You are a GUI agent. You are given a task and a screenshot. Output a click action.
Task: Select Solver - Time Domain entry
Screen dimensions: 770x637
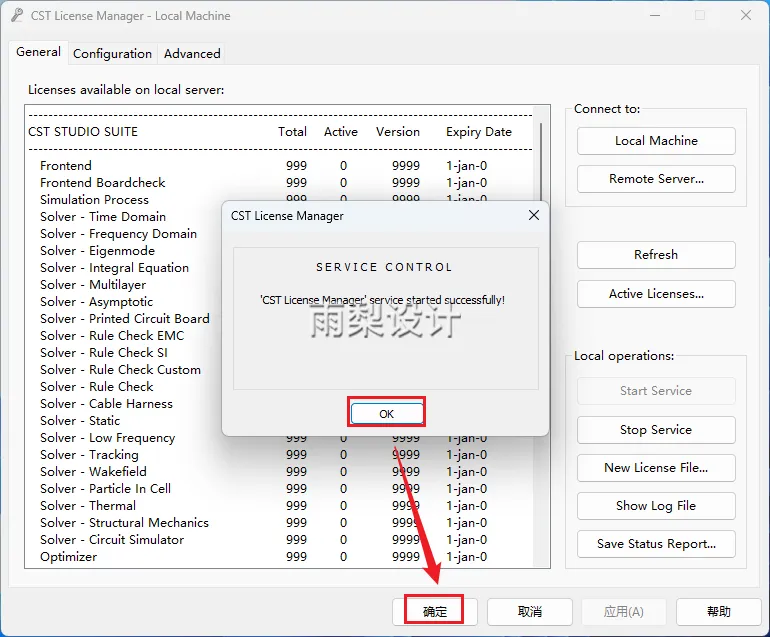point(103,217)
